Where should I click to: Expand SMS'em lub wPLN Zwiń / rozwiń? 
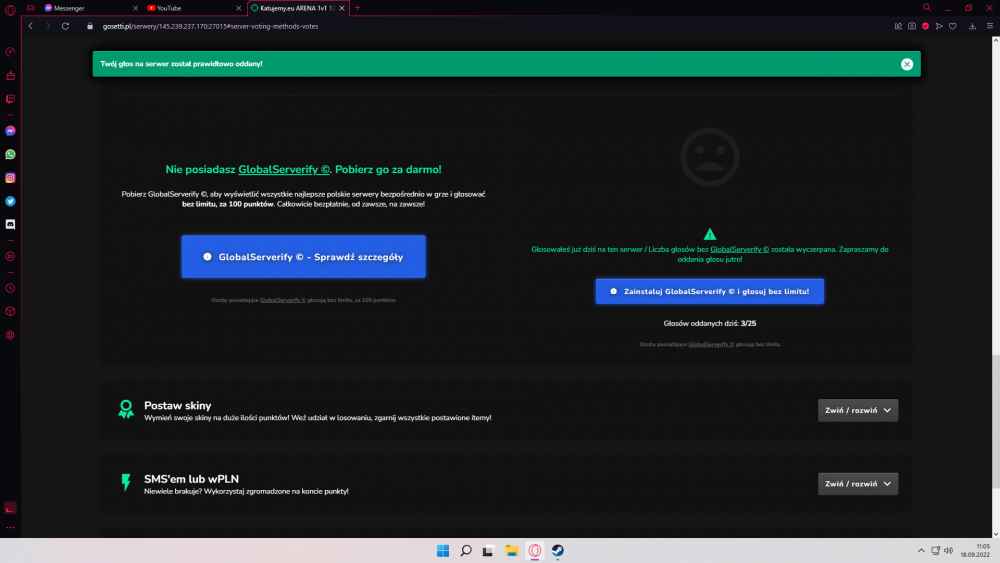[x=858, y=484]
